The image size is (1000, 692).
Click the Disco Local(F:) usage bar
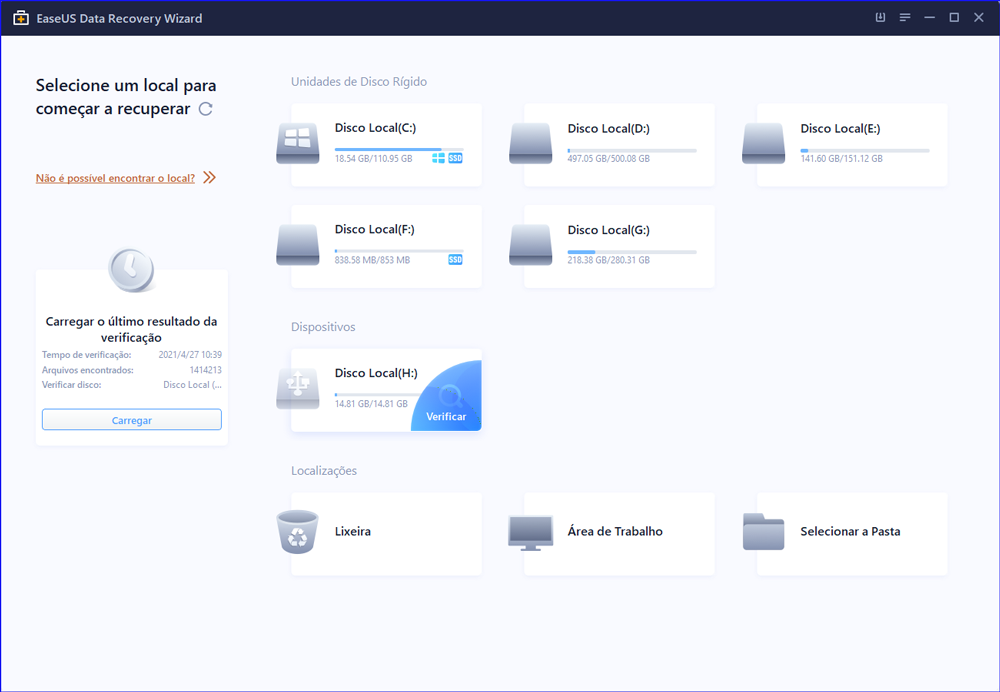(x=399, y=251)
